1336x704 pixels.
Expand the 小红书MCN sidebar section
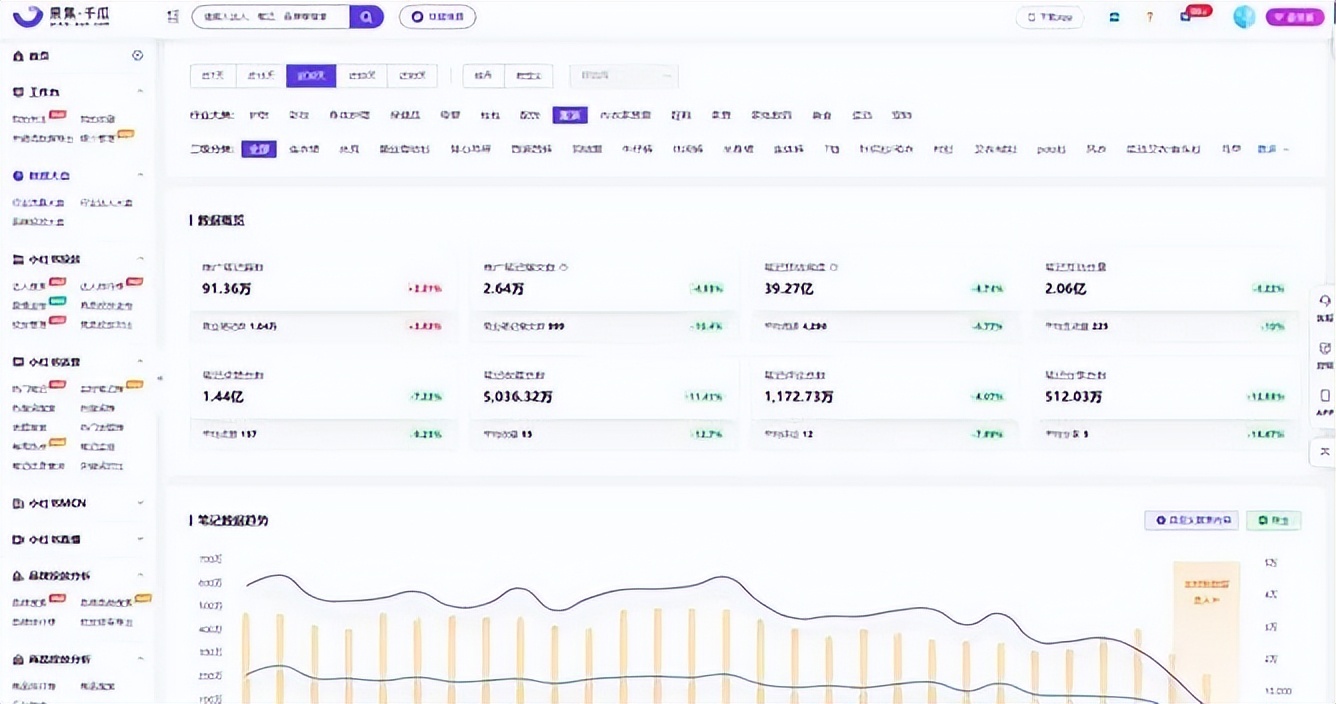coord(140,503)
